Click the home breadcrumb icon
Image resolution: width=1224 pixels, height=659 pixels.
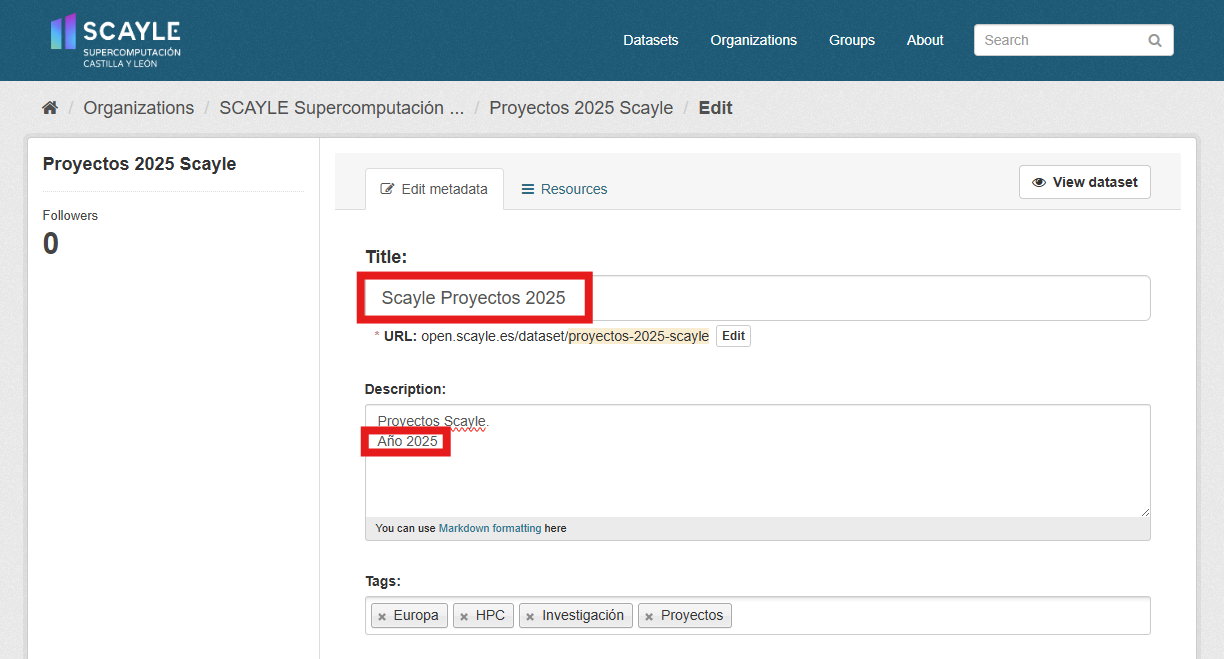click(x=50, y=108)
